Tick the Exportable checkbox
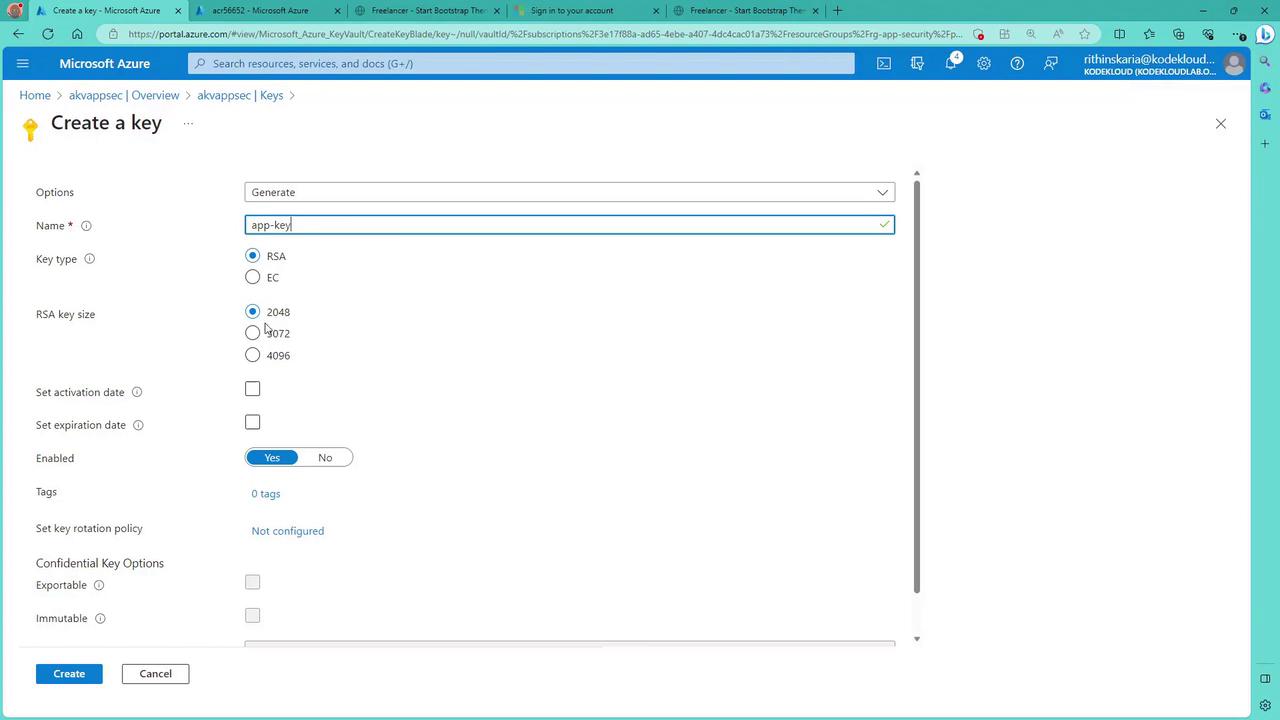1280x720 pixels. pyautogui.click(x=253, y=582)
